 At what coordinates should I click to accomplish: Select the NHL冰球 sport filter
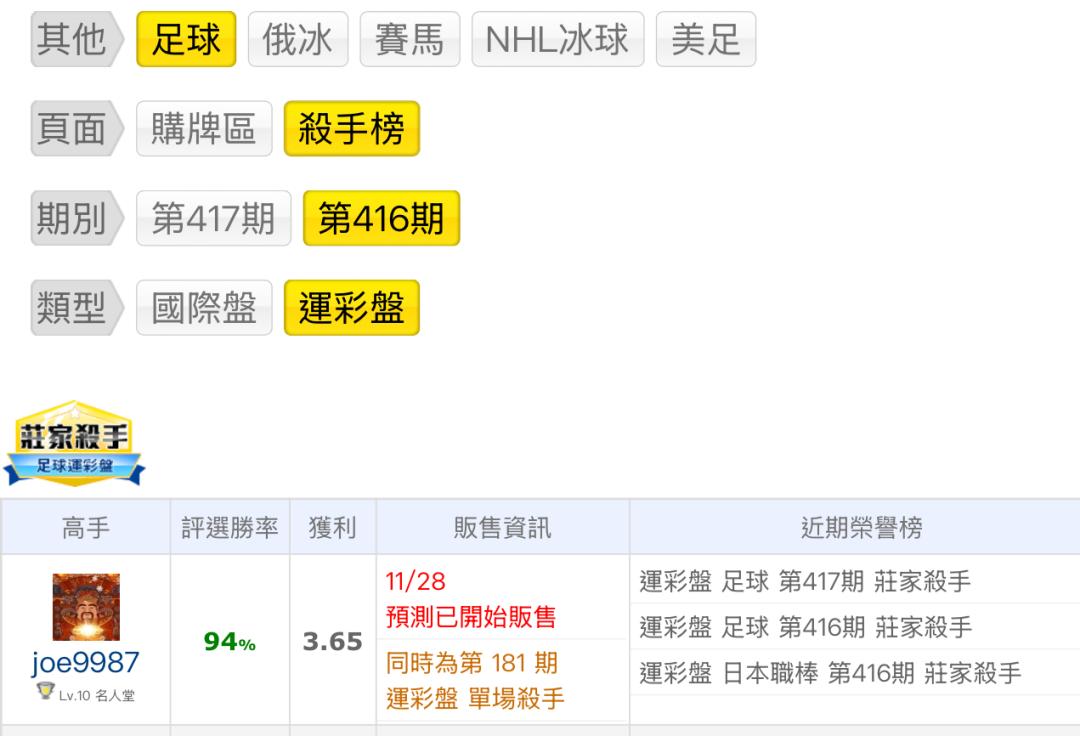[x=557, y=39]
